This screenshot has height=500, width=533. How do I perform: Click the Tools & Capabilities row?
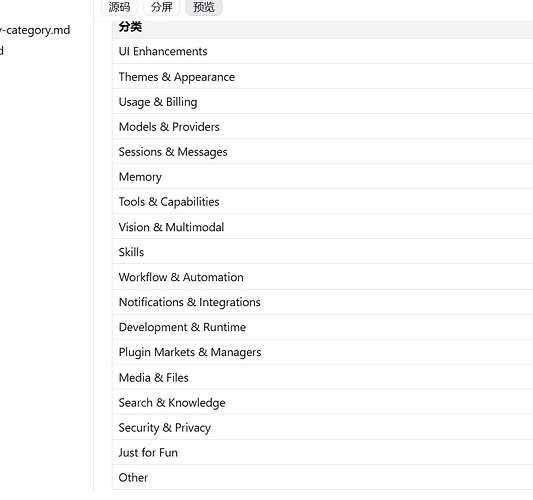tap(322, 202)
